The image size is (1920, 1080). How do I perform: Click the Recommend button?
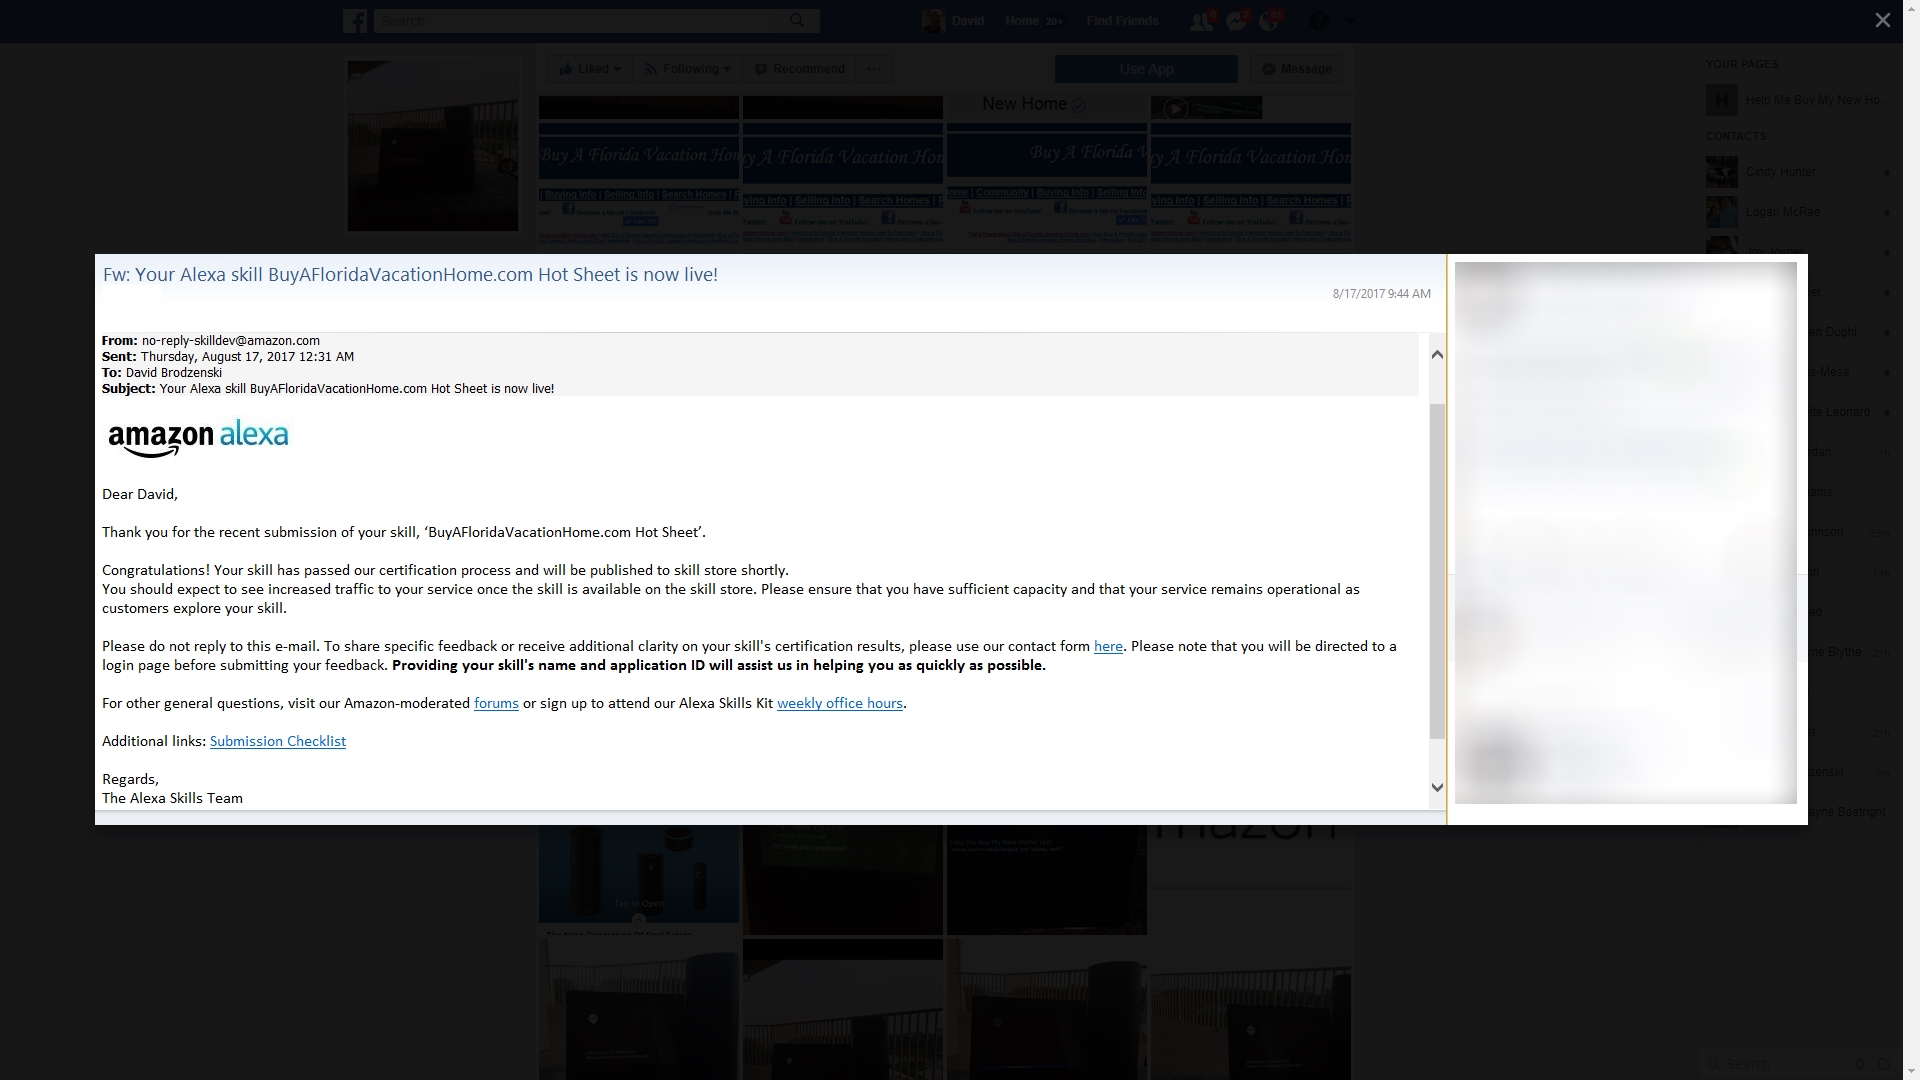(x=800, y=69)
